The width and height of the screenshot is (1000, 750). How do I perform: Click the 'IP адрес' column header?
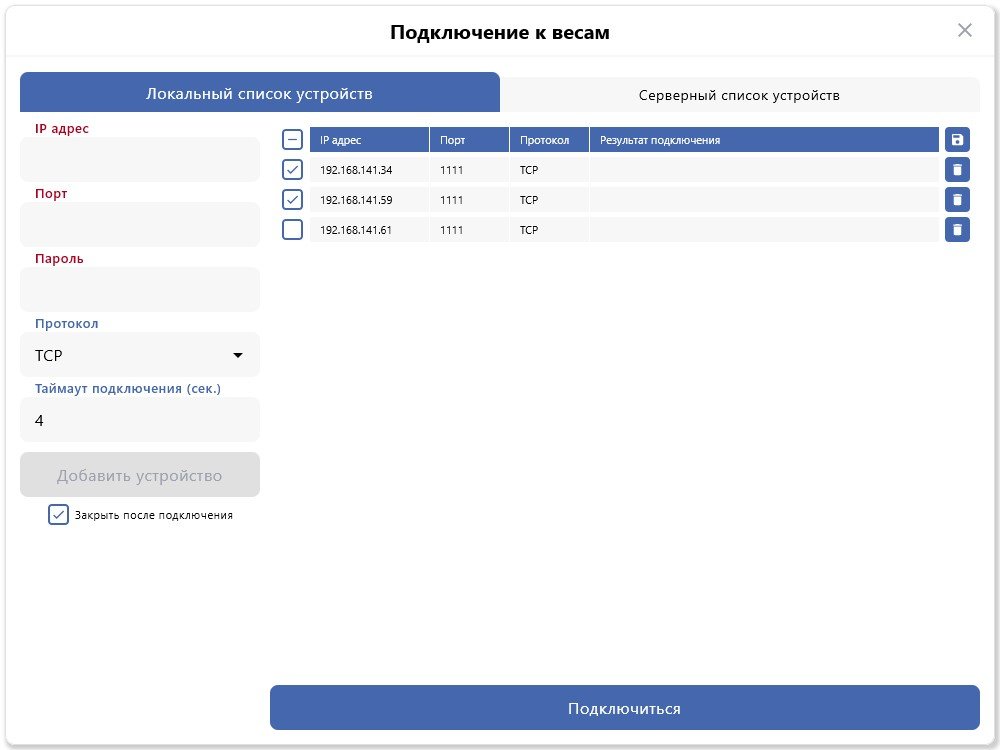[x=369, y=140]
